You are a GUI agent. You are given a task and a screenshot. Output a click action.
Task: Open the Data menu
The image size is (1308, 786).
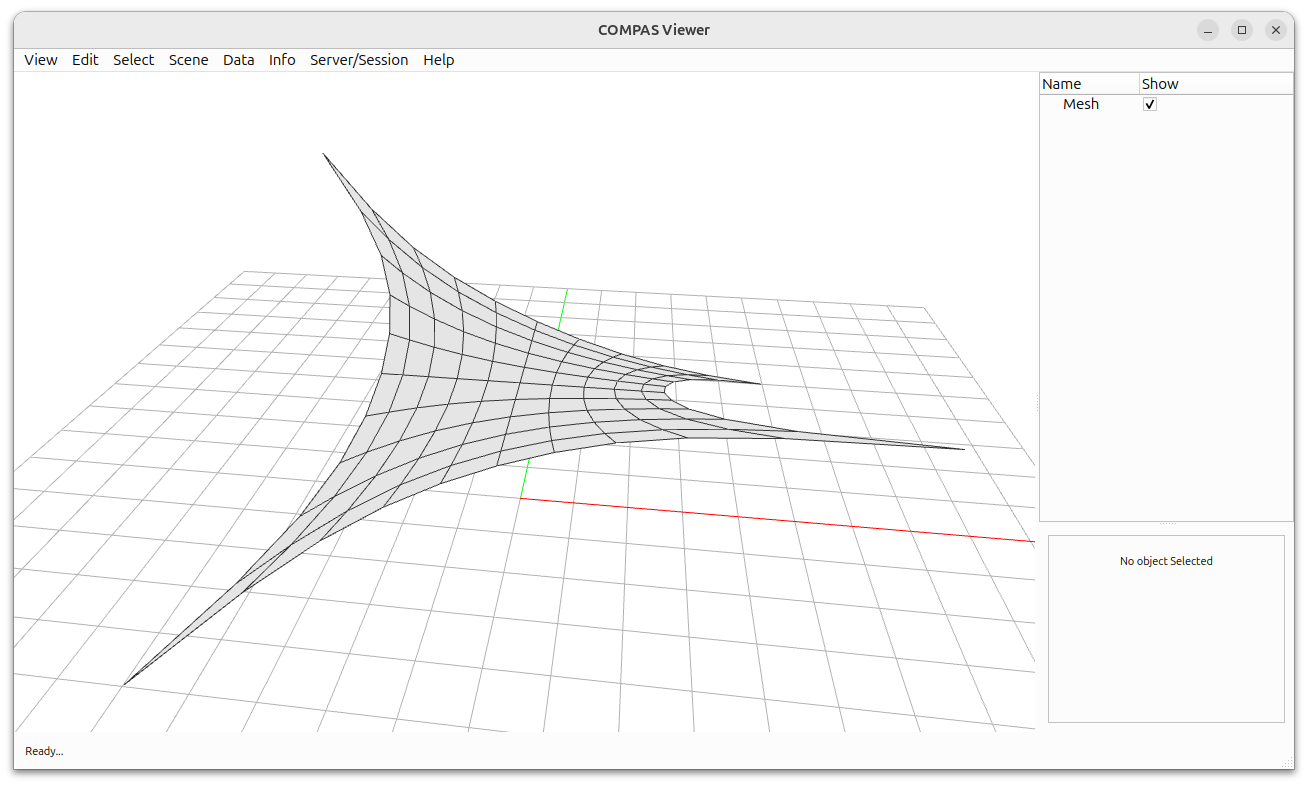pyautogui.click(x=239, y=60)
